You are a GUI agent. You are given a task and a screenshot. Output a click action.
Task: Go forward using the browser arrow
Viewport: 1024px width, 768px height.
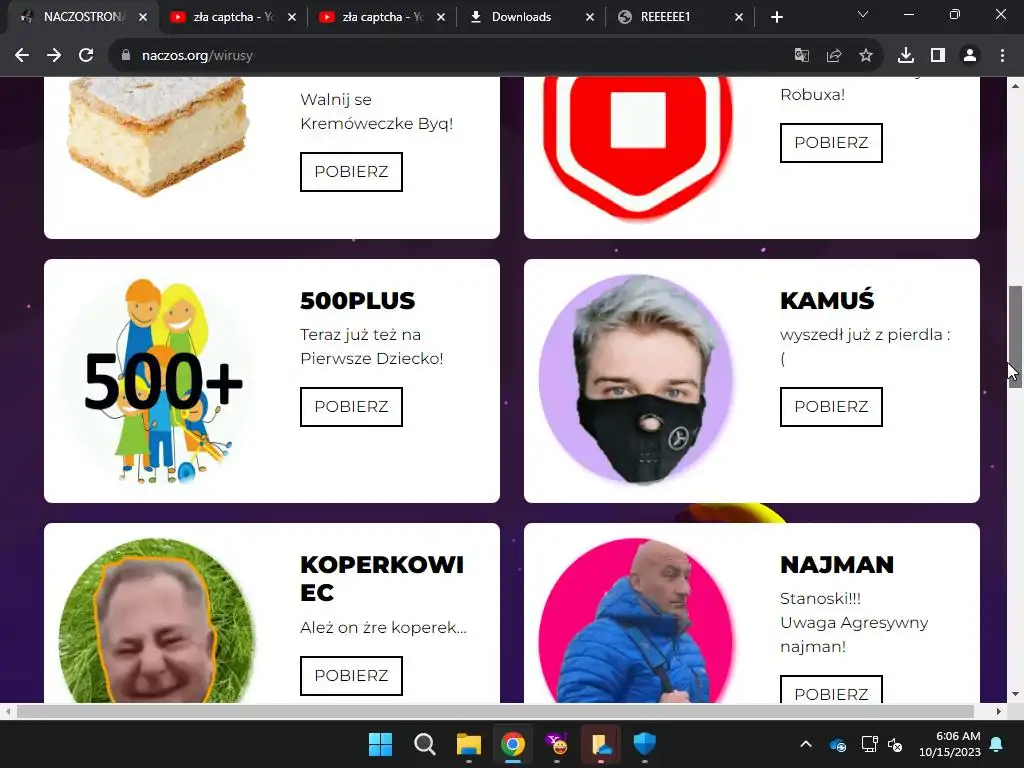pos(54,56)
